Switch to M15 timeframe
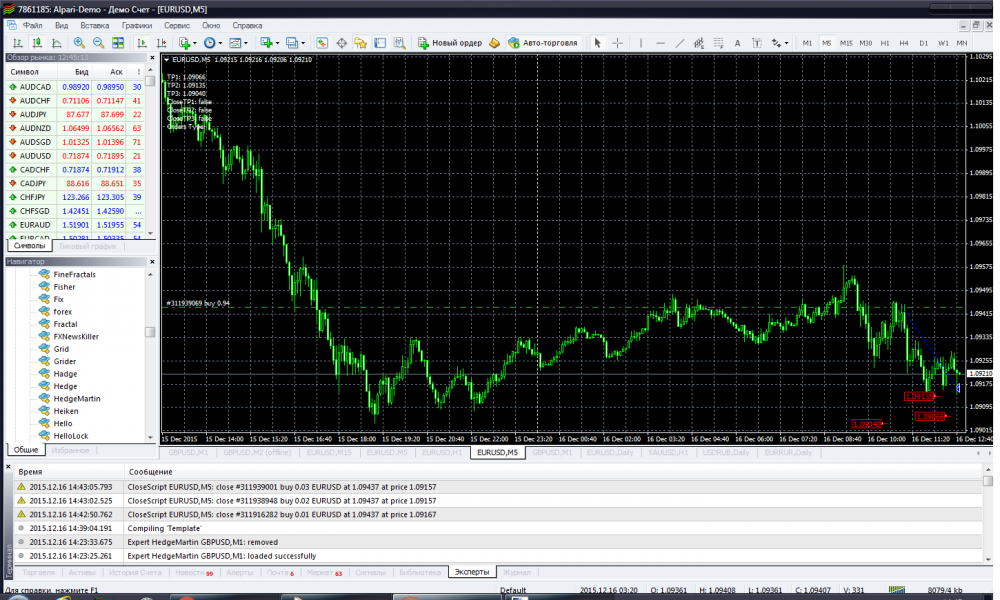Image resolution: width=1000 pixels, height=600 pixels. point(846,43)
